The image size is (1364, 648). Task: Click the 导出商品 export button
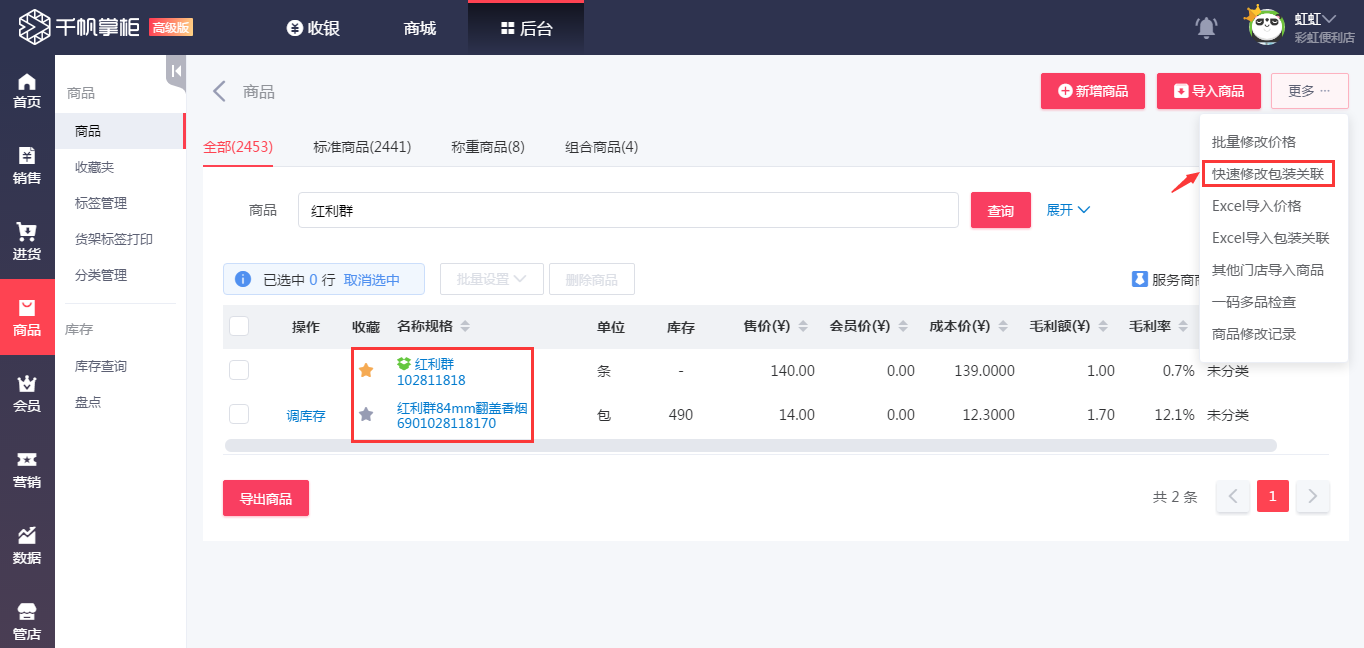click(265, 497)
